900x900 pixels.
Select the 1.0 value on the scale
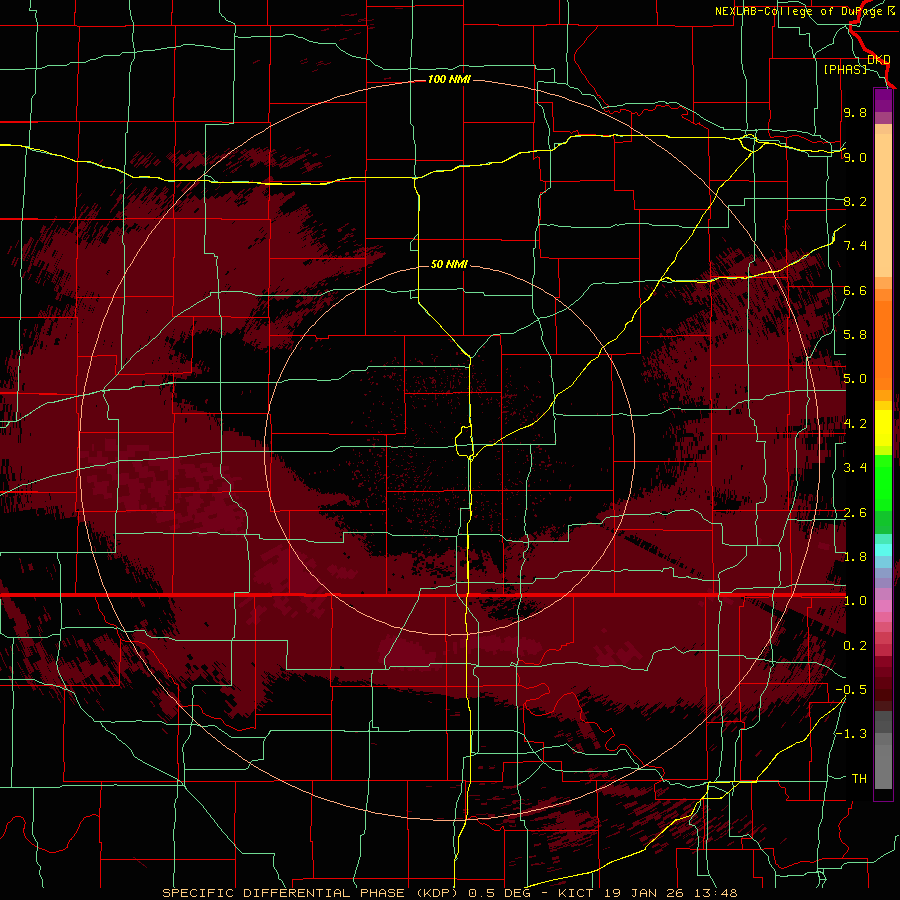pos(855,601)
